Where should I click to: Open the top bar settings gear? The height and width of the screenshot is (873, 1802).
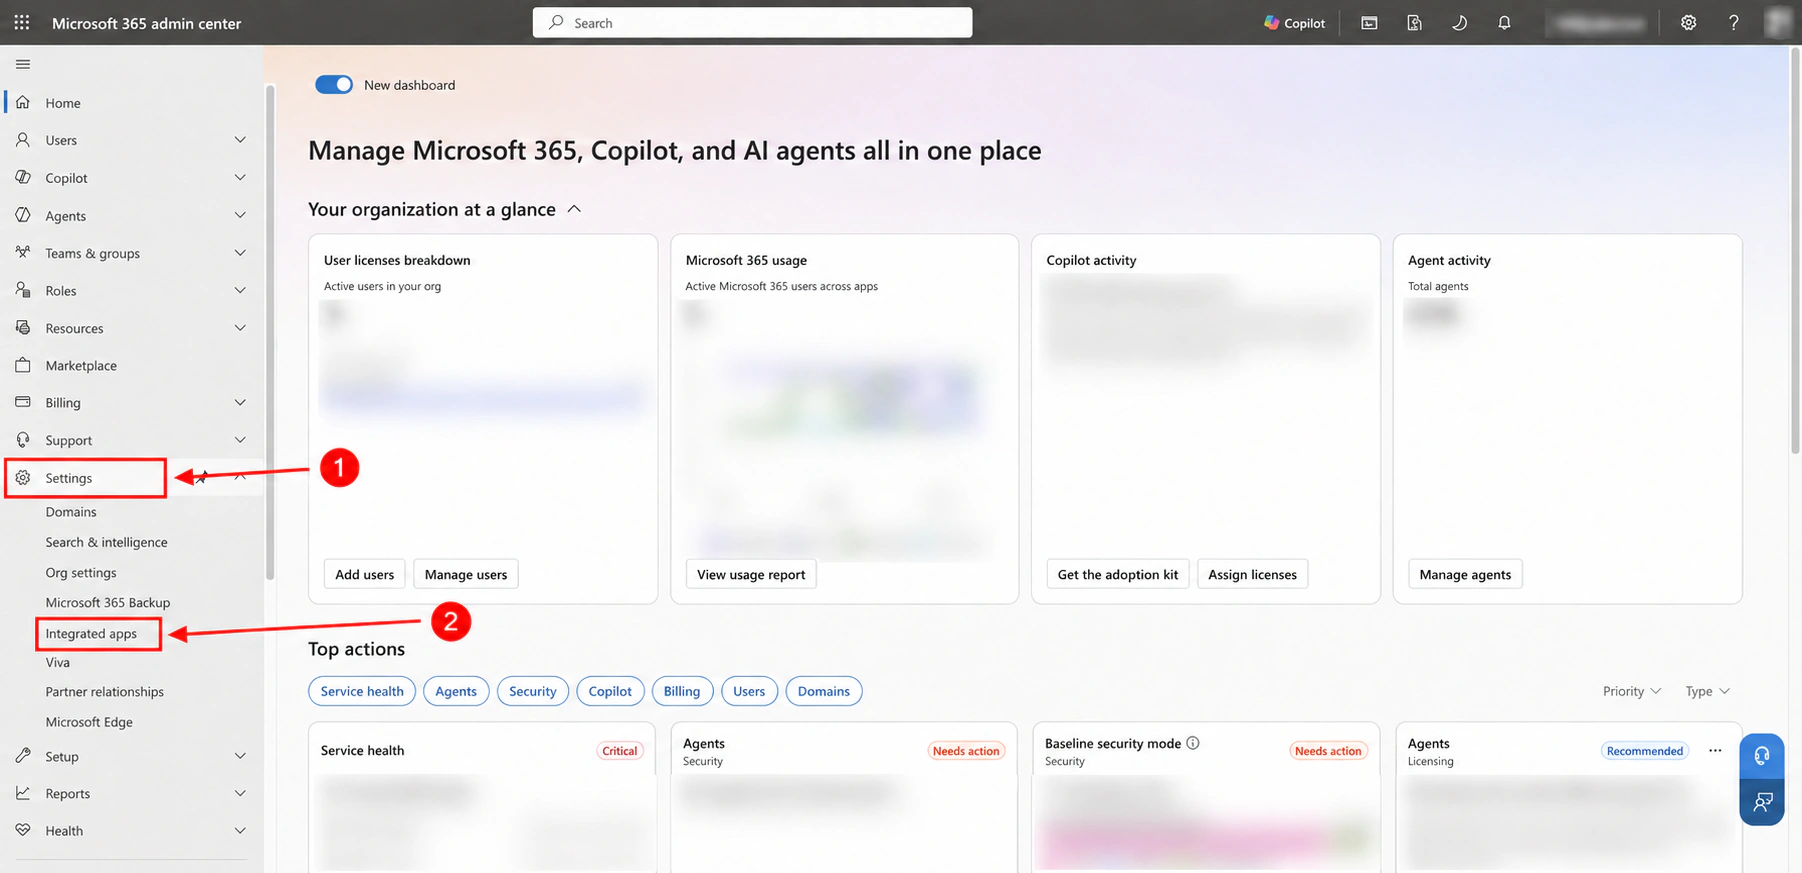tap(1688, 23)
